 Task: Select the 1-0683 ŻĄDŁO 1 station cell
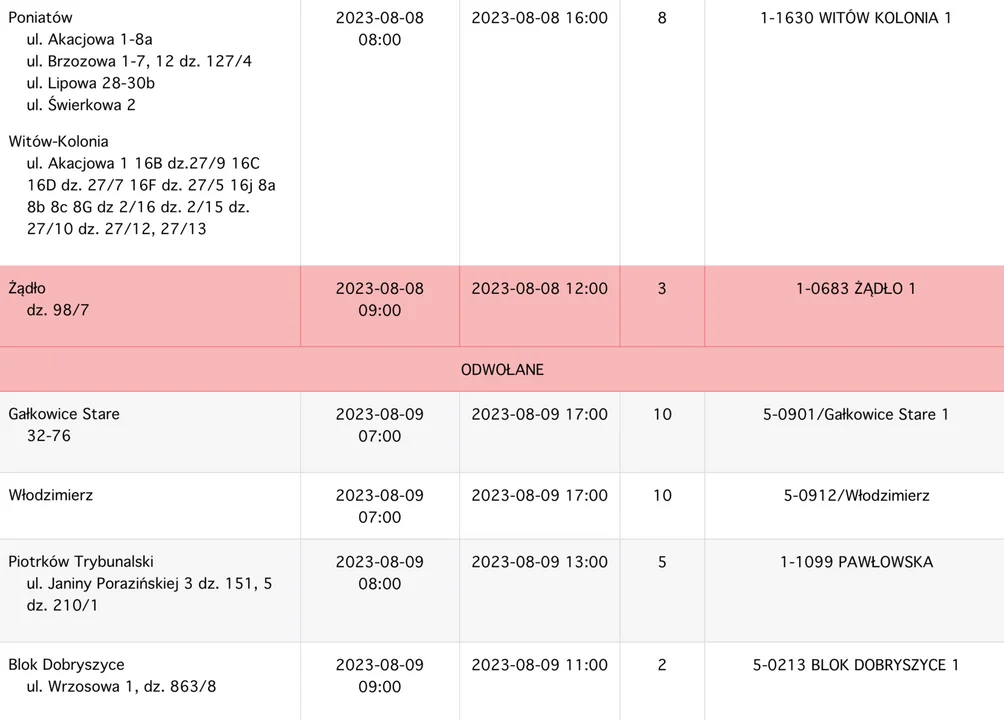pos(855,288)
